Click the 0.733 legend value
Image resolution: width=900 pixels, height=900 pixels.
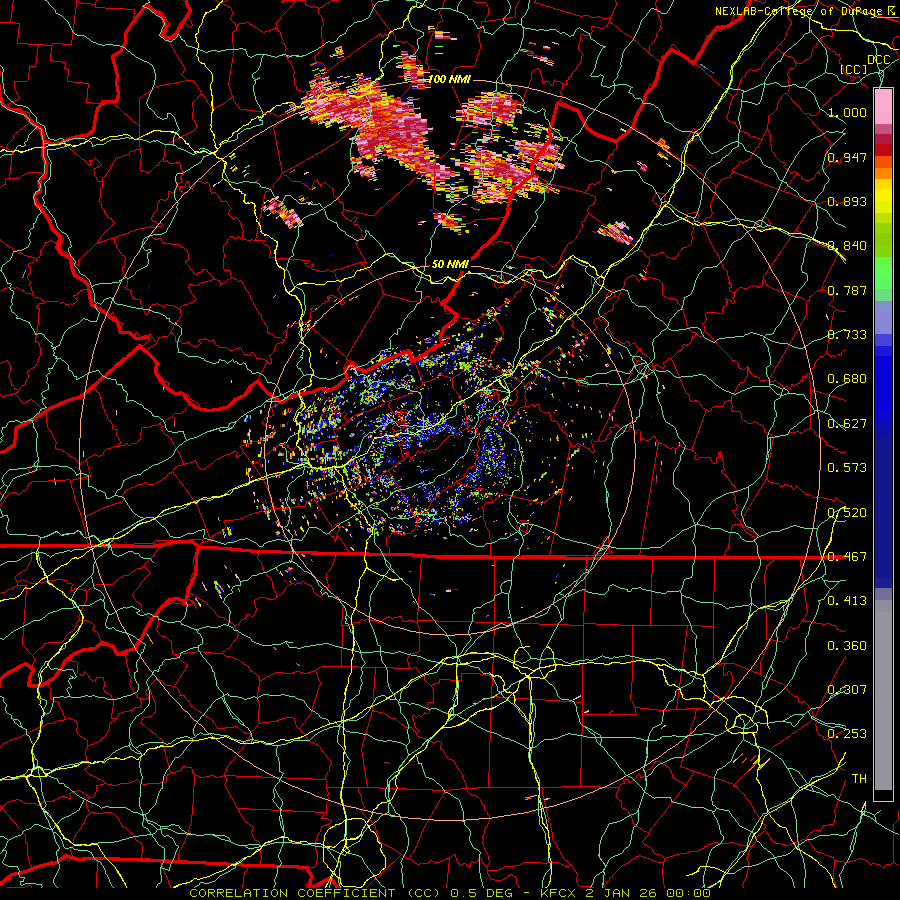[x=847, y=335]
